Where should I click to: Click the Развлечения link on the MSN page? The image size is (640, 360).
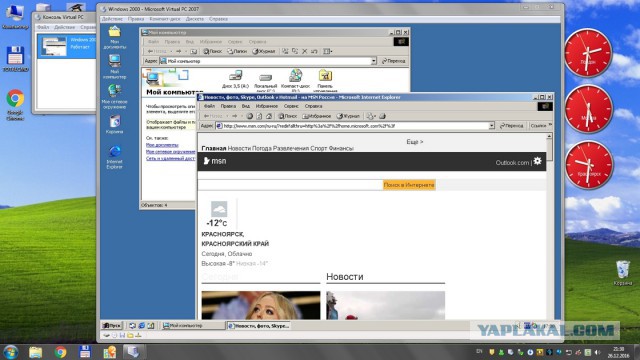pos(291,149)
